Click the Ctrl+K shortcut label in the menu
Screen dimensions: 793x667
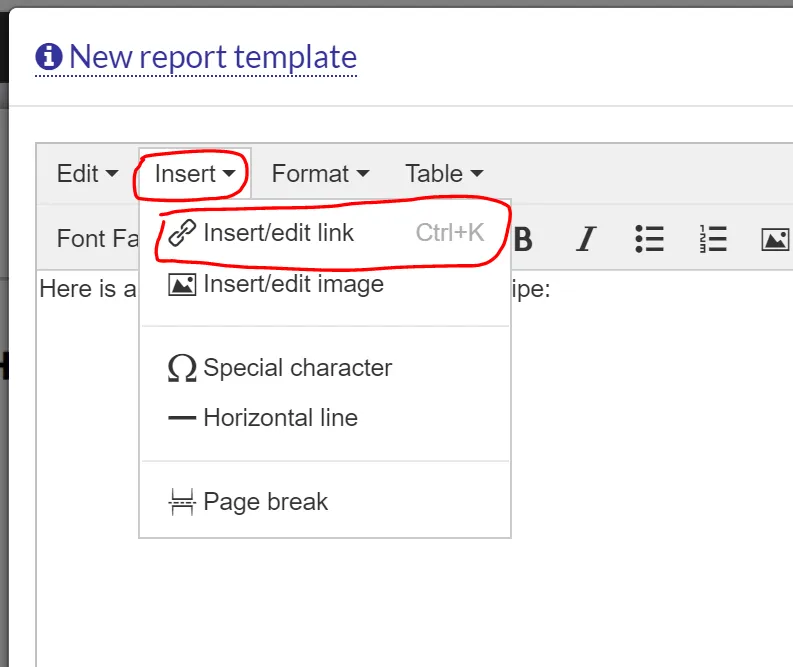click(x=450, y=233)
